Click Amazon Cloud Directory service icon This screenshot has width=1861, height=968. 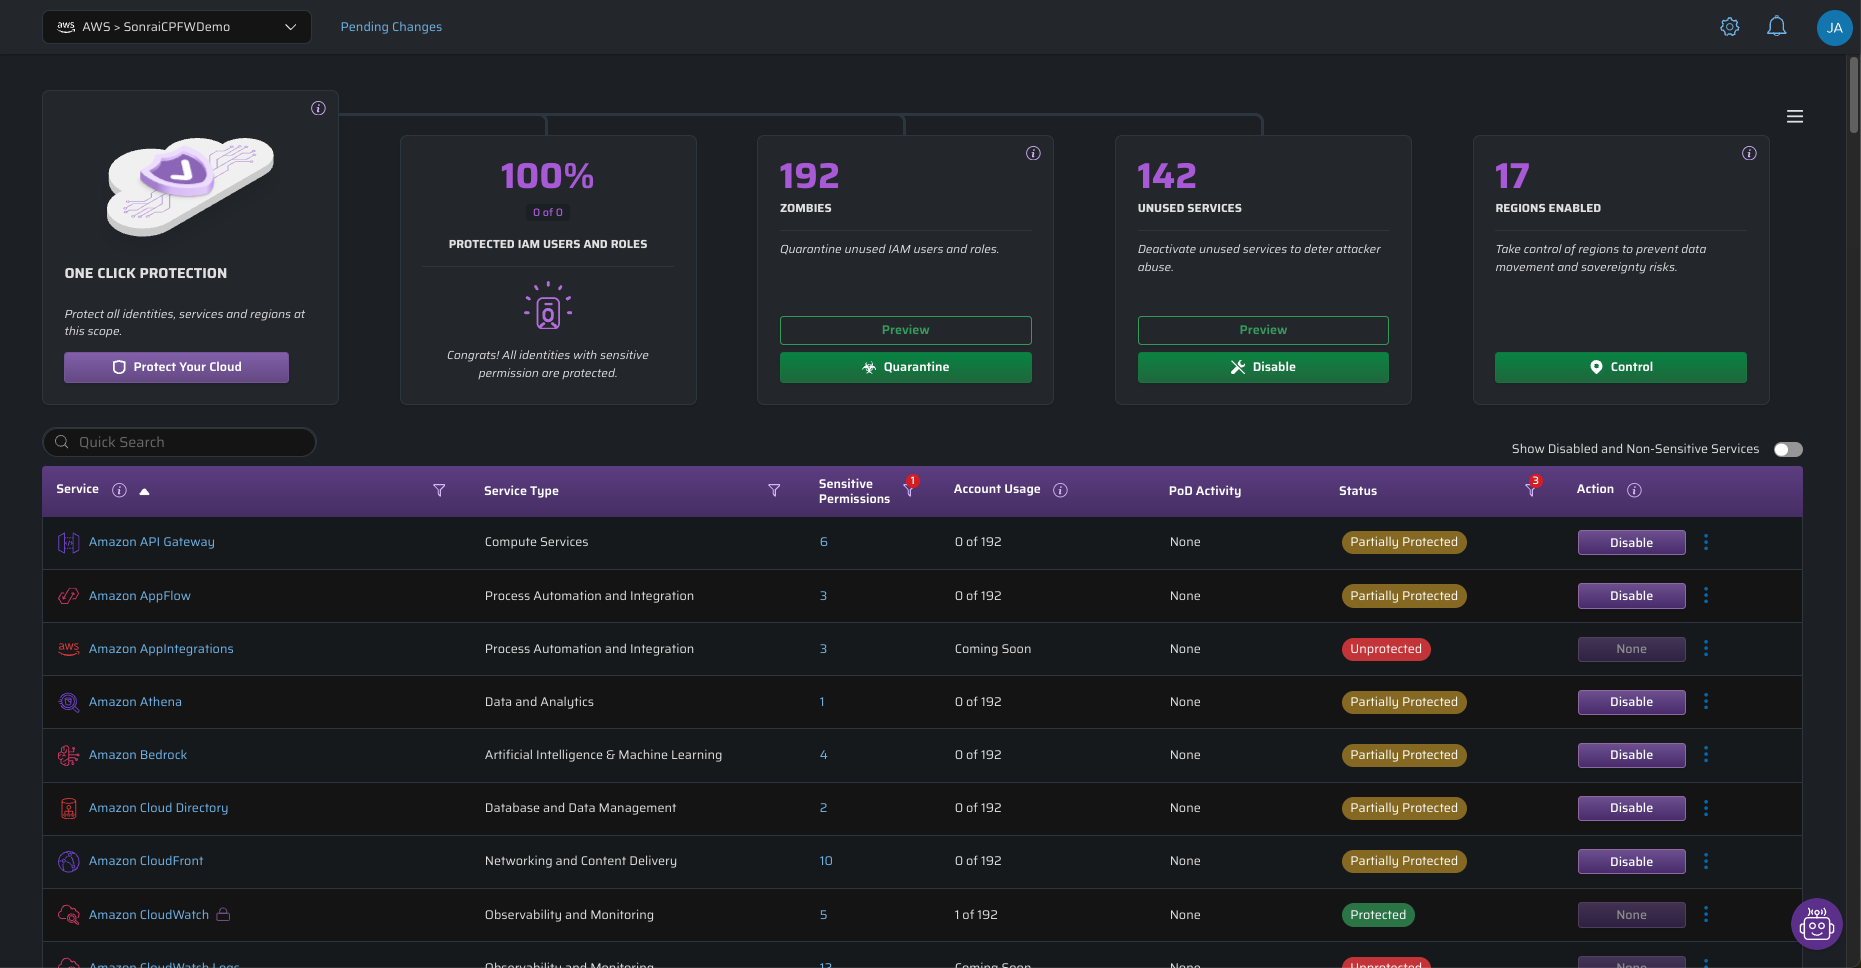coord(68,808)
